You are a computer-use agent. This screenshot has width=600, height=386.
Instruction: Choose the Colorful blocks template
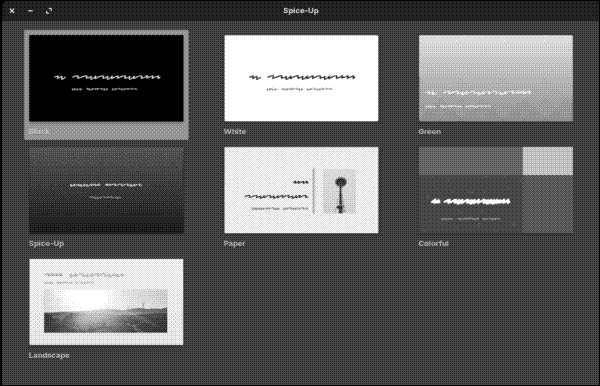pyautogui.click(x=496, y=190)
